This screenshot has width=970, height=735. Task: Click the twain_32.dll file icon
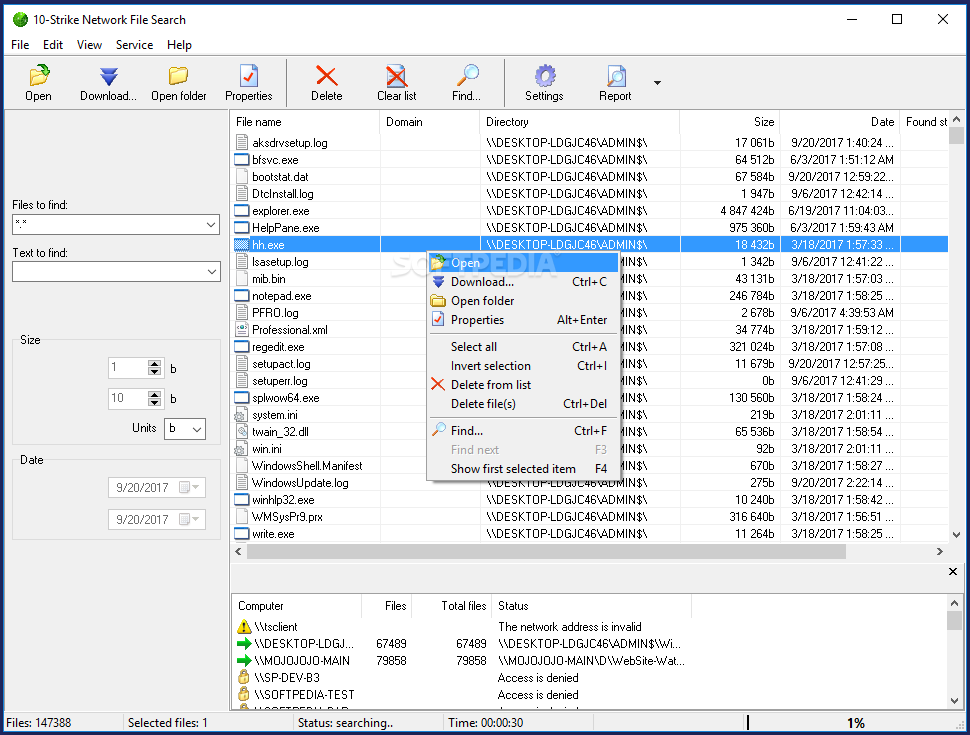pos(242,432)
